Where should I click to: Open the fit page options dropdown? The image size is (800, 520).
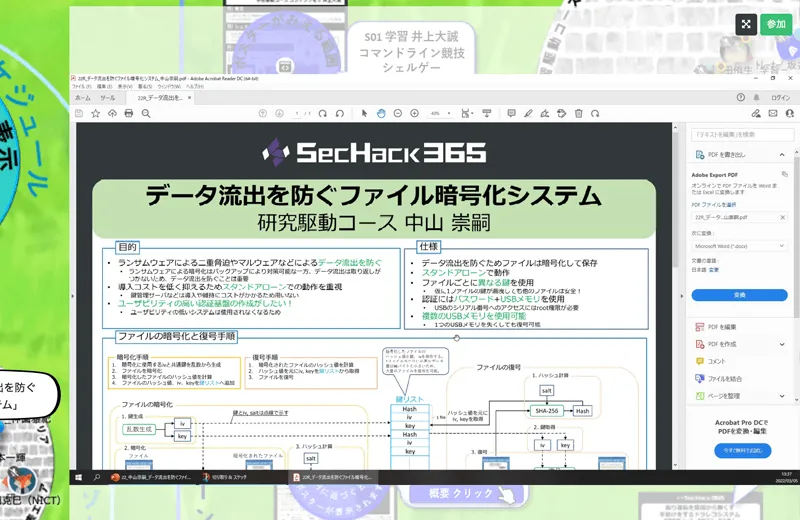point(467,113)
